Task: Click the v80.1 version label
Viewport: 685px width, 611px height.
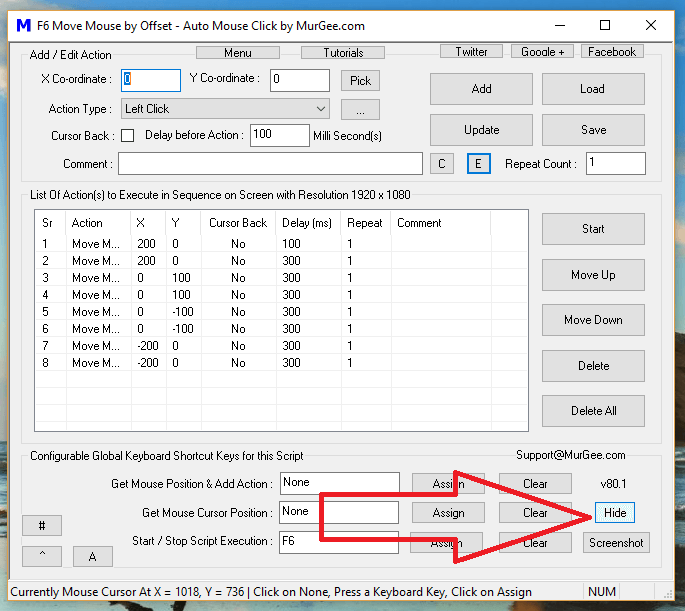Action: tap(613, 484)
